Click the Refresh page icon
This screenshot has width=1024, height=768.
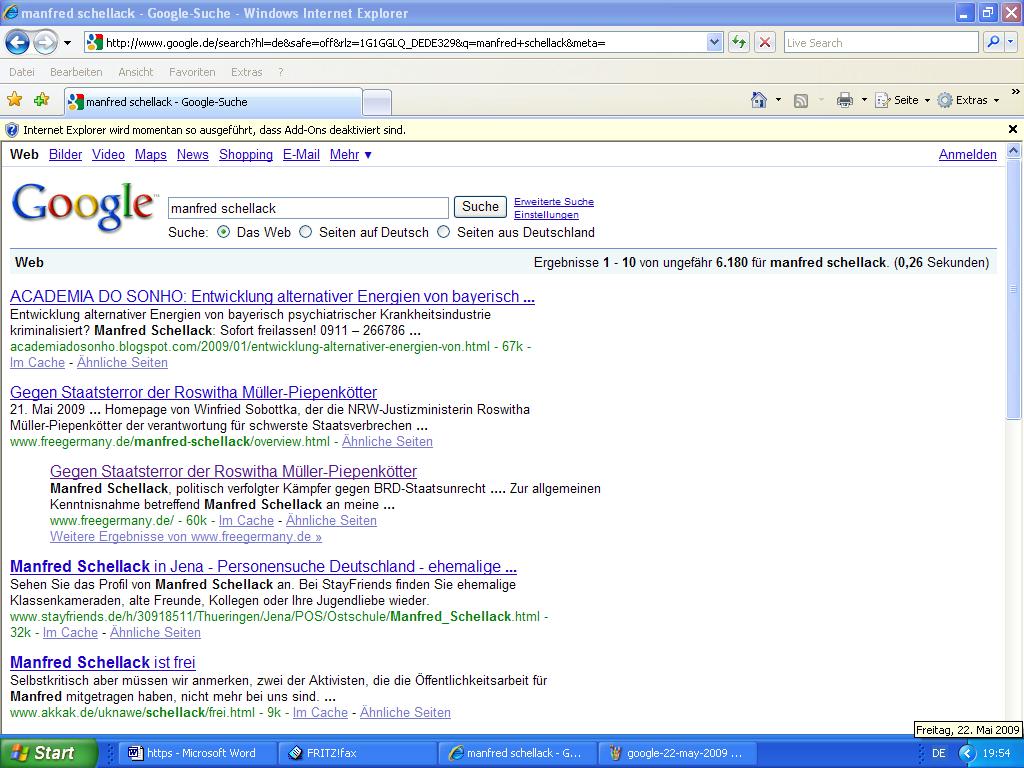tap(739, 42)
